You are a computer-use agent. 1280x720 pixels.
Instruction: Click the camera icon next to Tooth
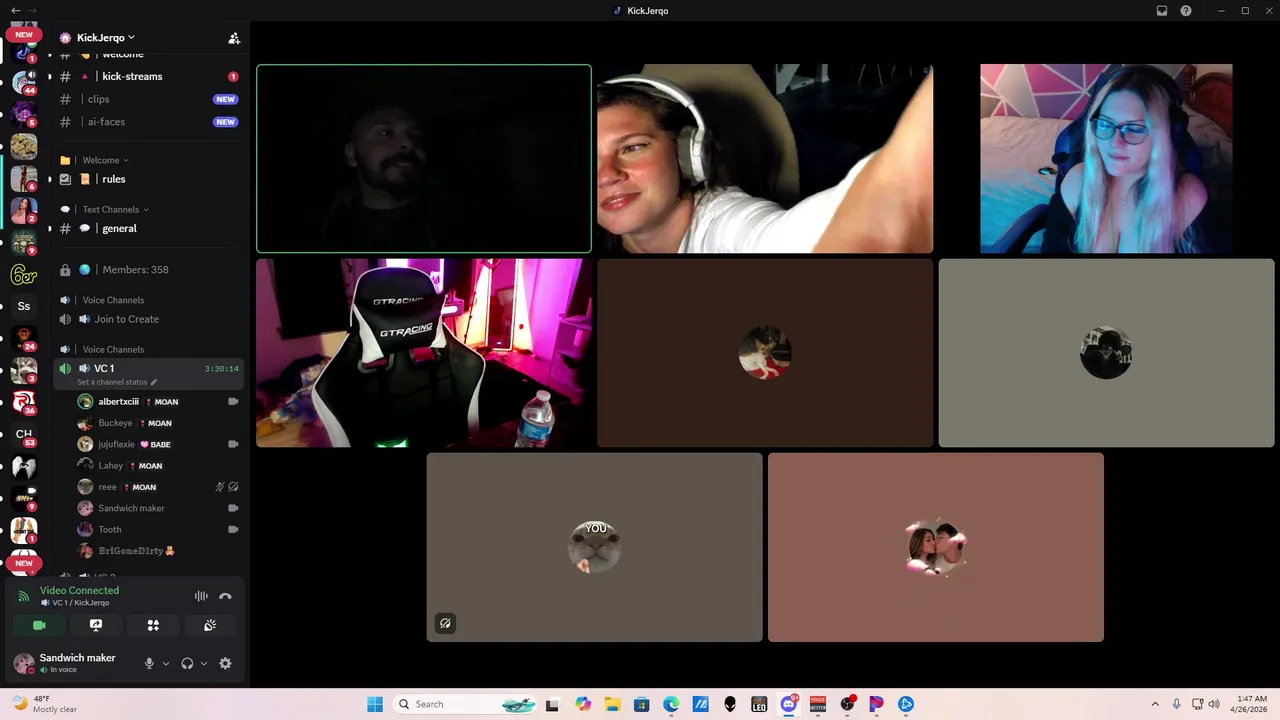click(233, 529)
